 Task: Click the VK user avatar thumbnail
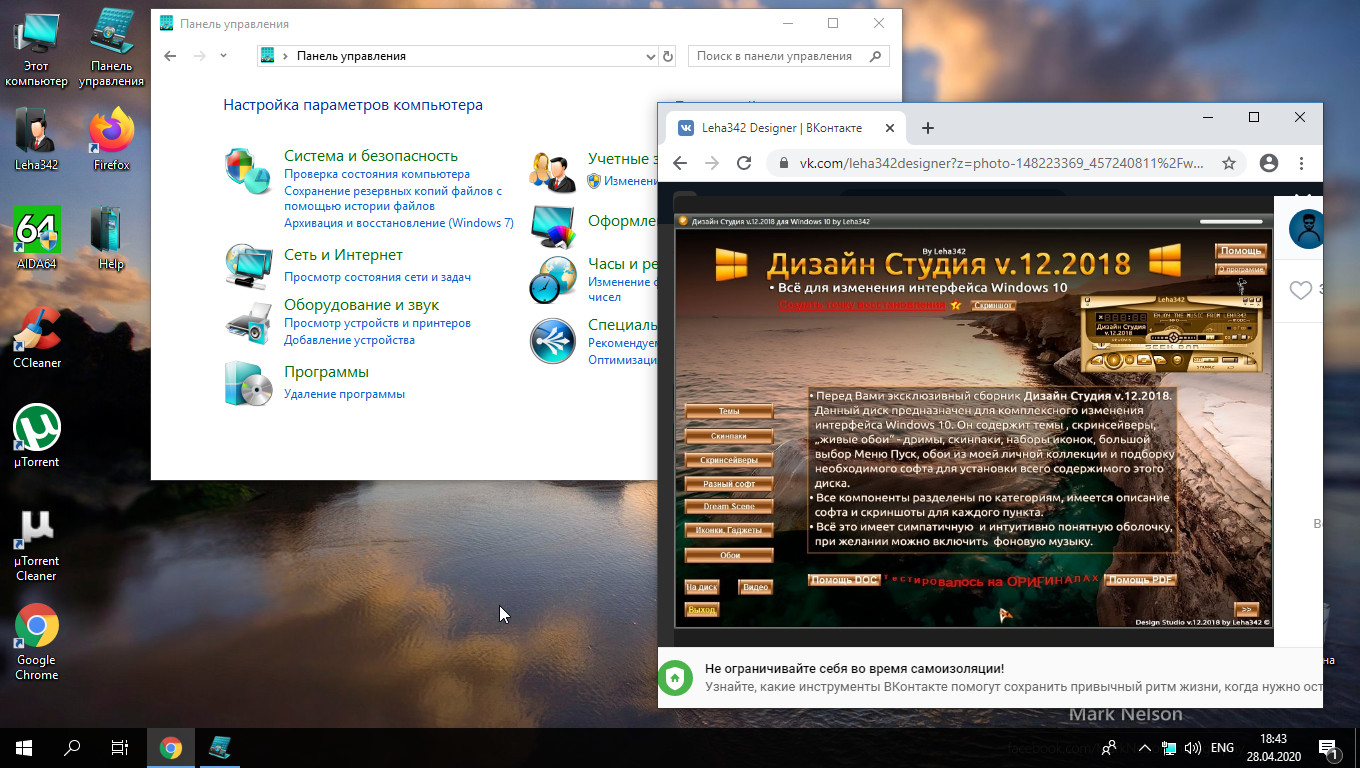pyautogui.click(x=1306, y=229)
